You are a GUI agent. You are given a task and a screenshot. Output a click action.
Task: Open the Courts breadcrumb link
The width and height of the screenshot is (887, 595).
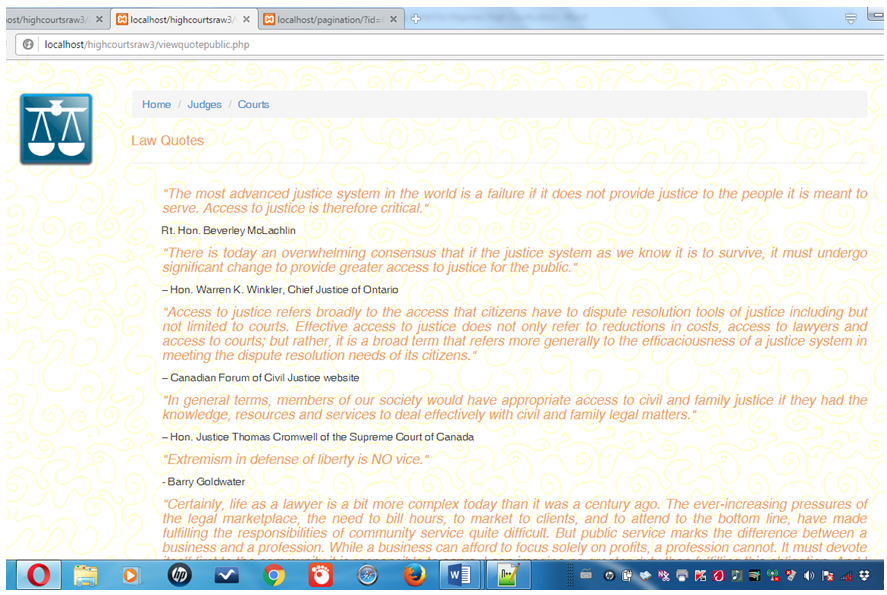click(x=253, y=105)
